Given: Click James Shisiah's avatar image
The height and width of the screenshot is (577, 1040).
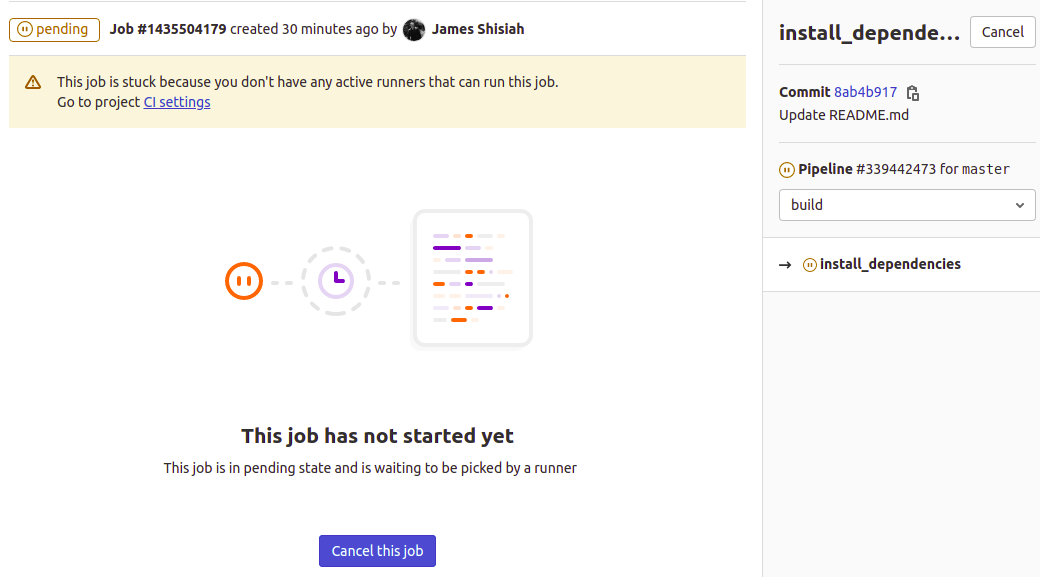Looking at the screenshot, I should click(x=414, y=30).
